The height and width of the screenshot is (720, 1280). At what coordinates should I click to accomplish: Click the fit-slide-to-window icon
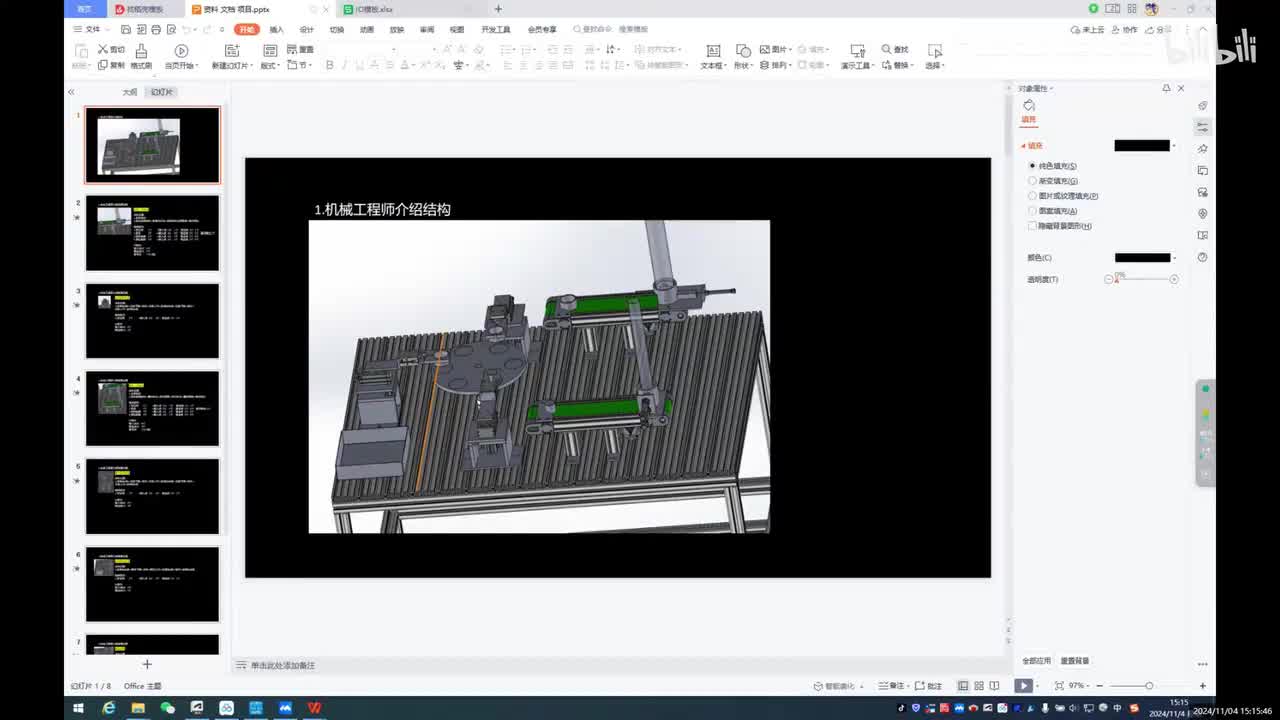1059,686
